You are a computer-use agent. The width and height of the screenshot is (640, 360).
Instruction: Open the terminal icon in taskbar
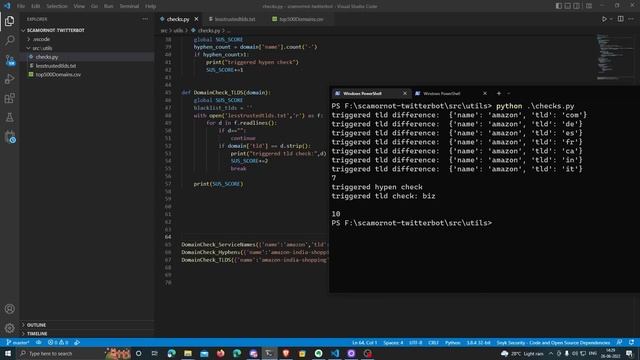pos(269,353)
